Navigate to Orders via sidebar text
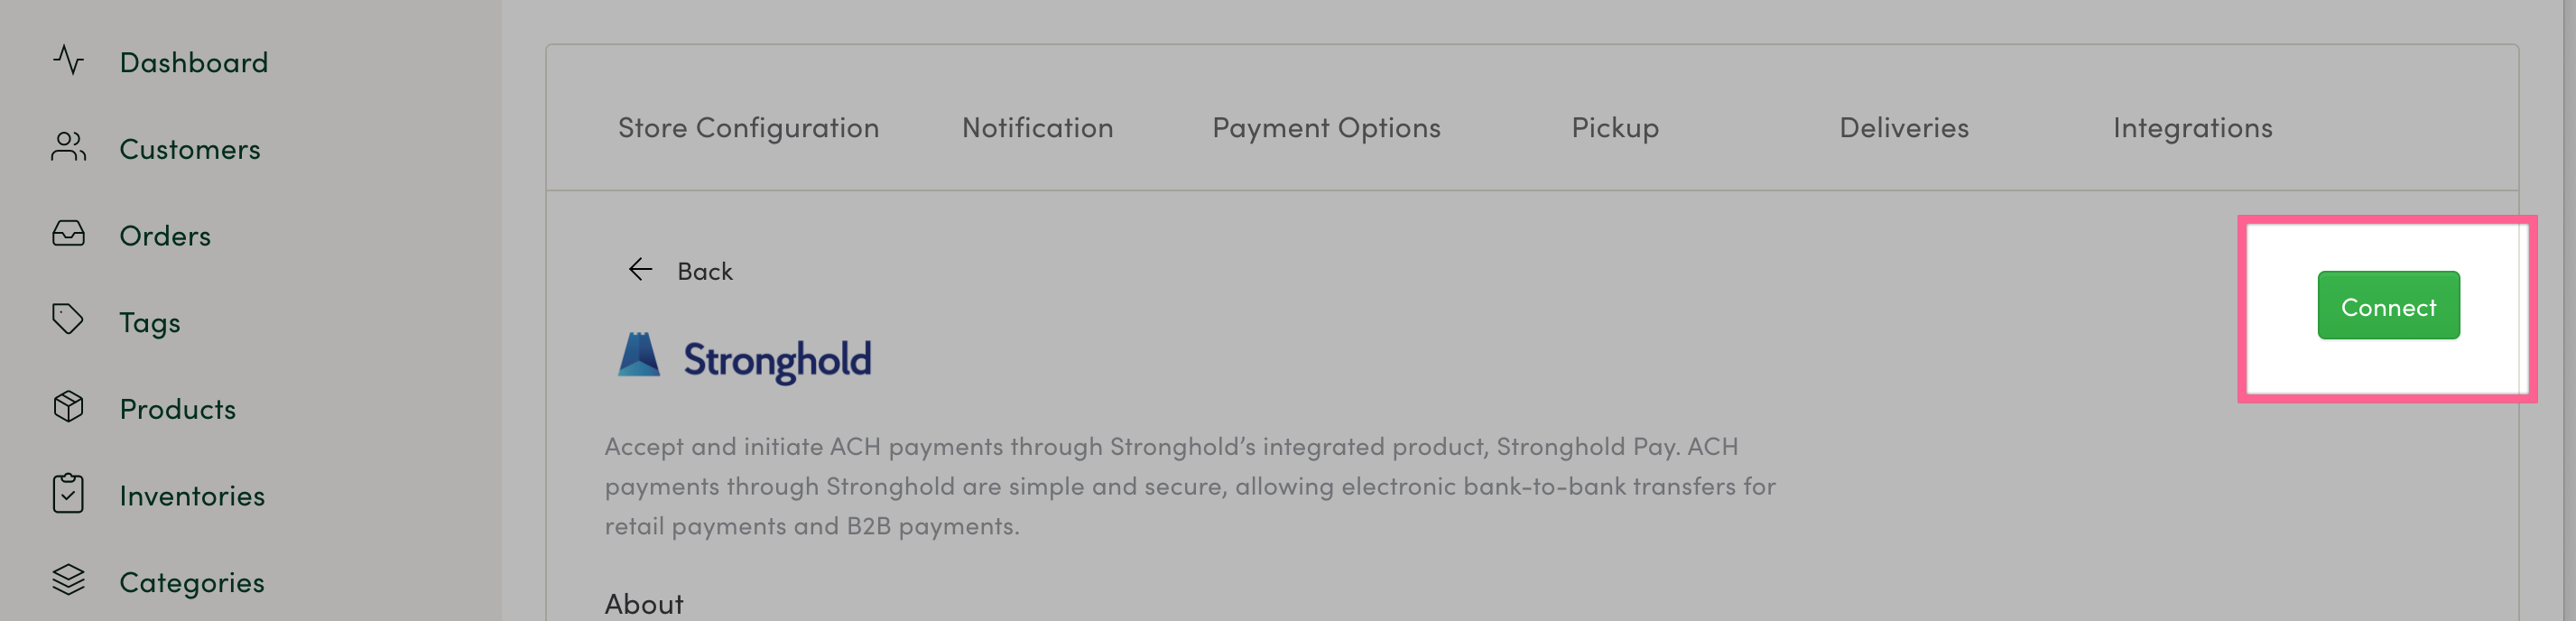 (x=165, y=236)
